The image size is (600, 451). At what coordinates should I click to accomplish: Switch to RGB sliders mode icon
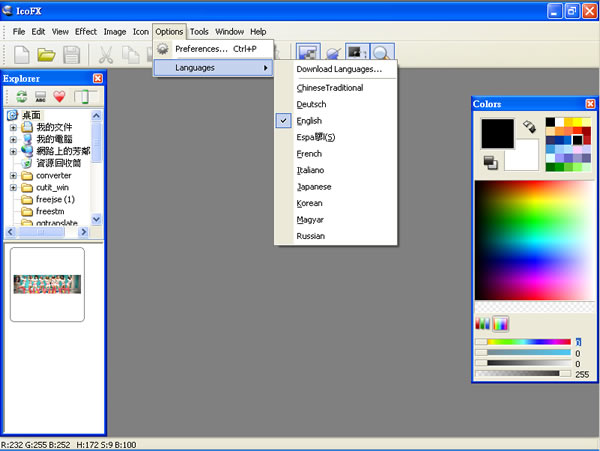[482, 324]
